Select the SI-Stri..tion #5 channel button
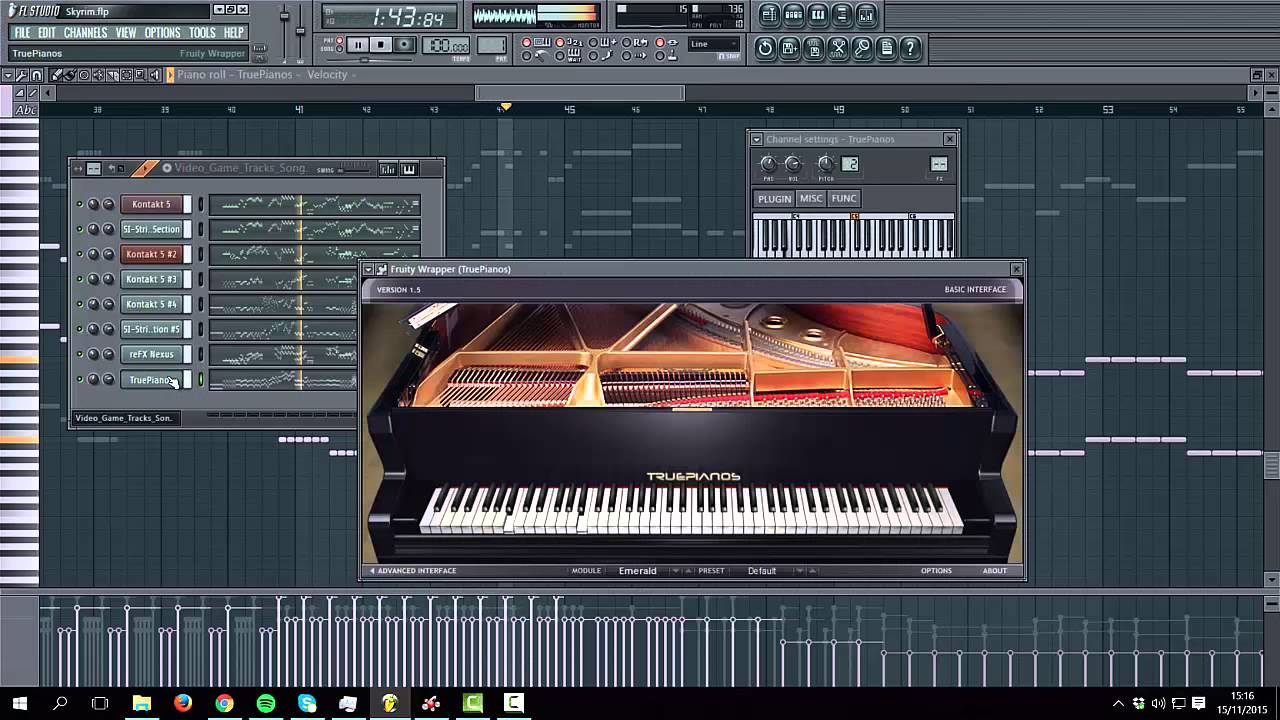The width and height of the screenshot is (1280, 720). click(152, 329)
